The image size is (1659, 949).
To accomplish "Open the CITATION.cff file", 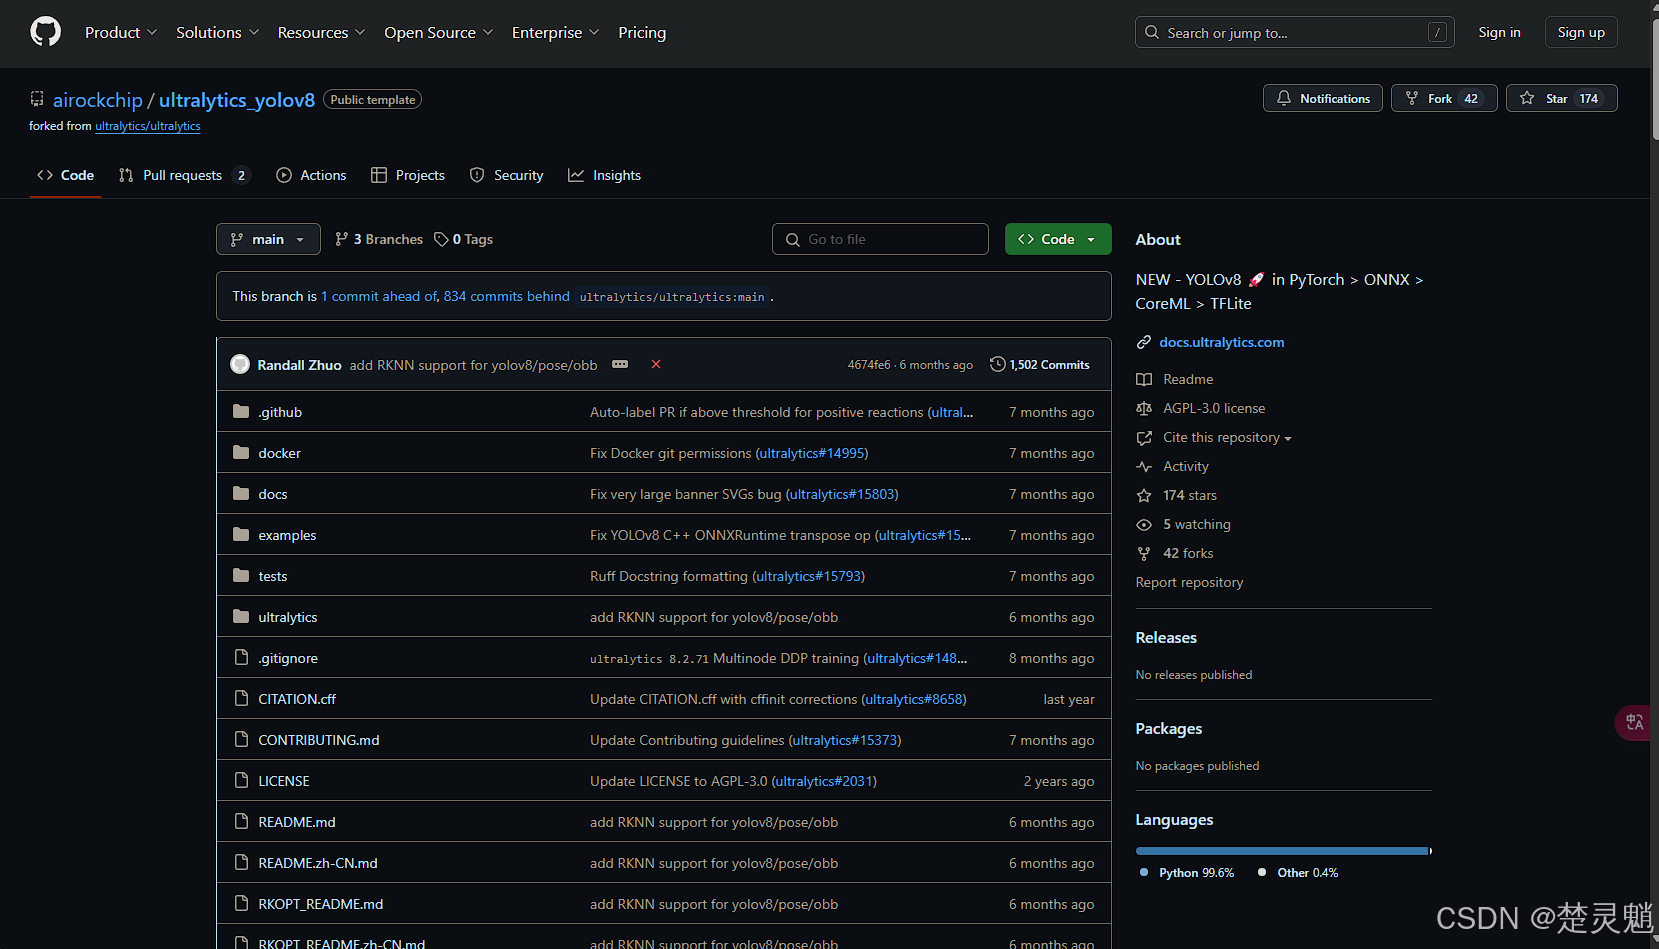I will 297,699.
